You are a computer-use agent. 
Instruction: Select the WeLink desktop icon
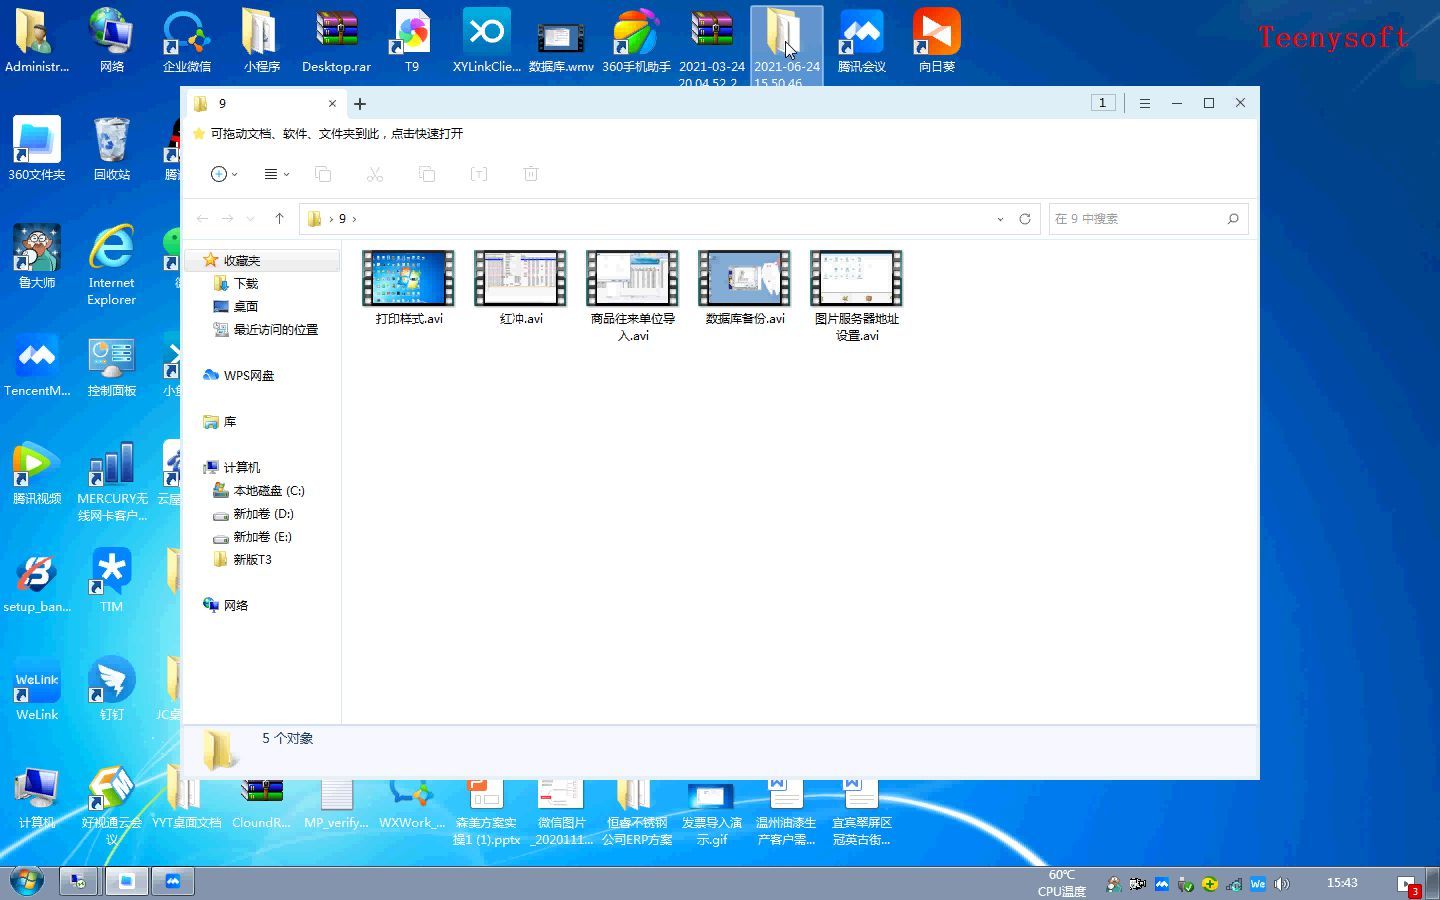(x=37, y=689)
